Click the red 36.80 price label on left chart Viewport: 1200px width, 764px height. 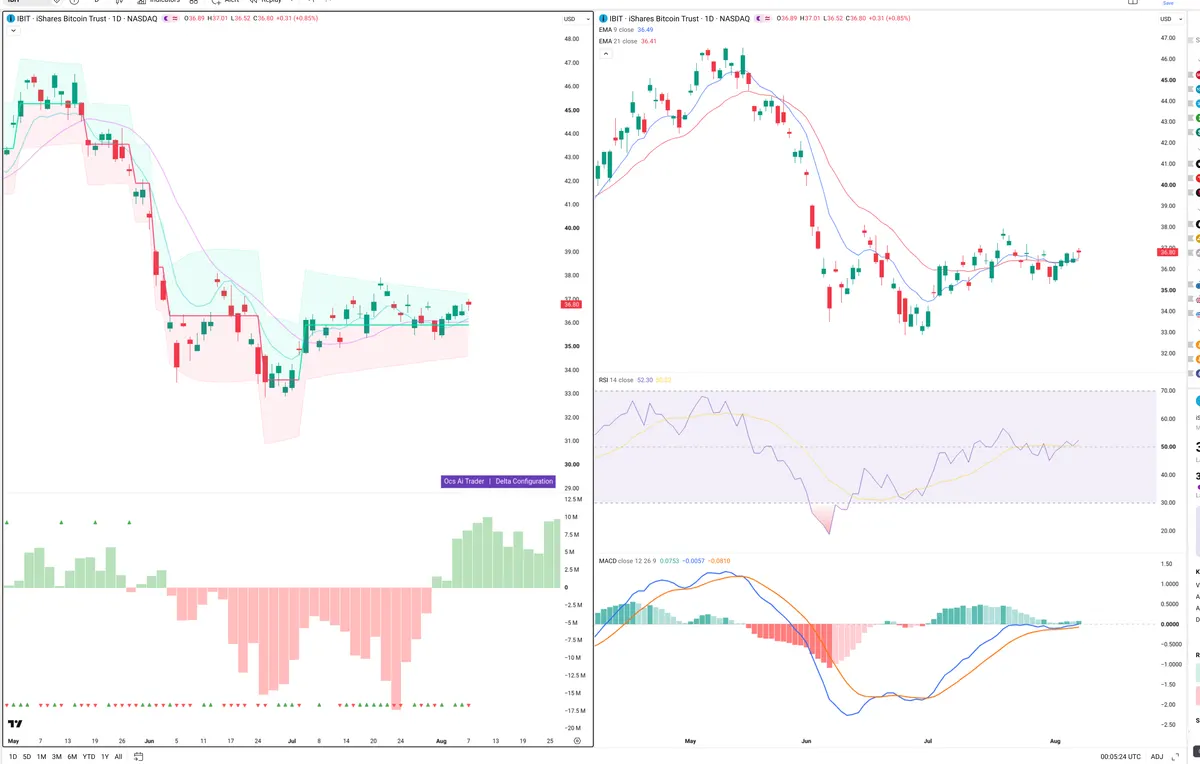[x=572, y=304]
